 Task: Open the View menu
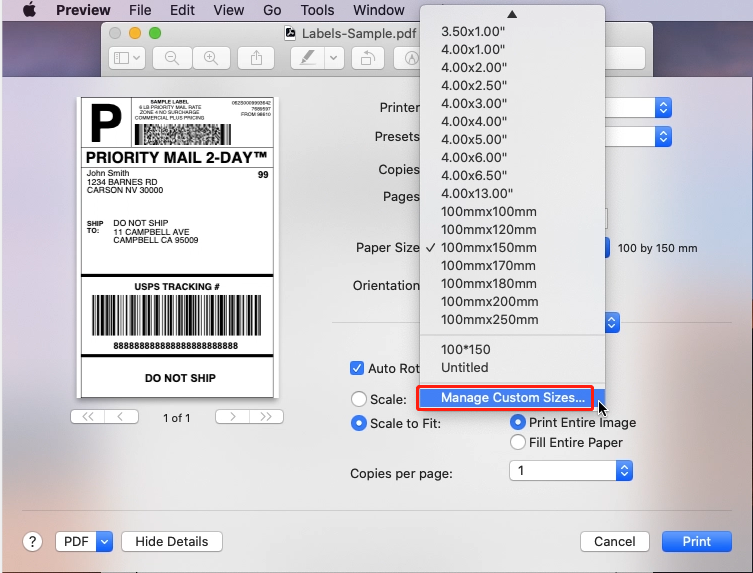[229, 10]
